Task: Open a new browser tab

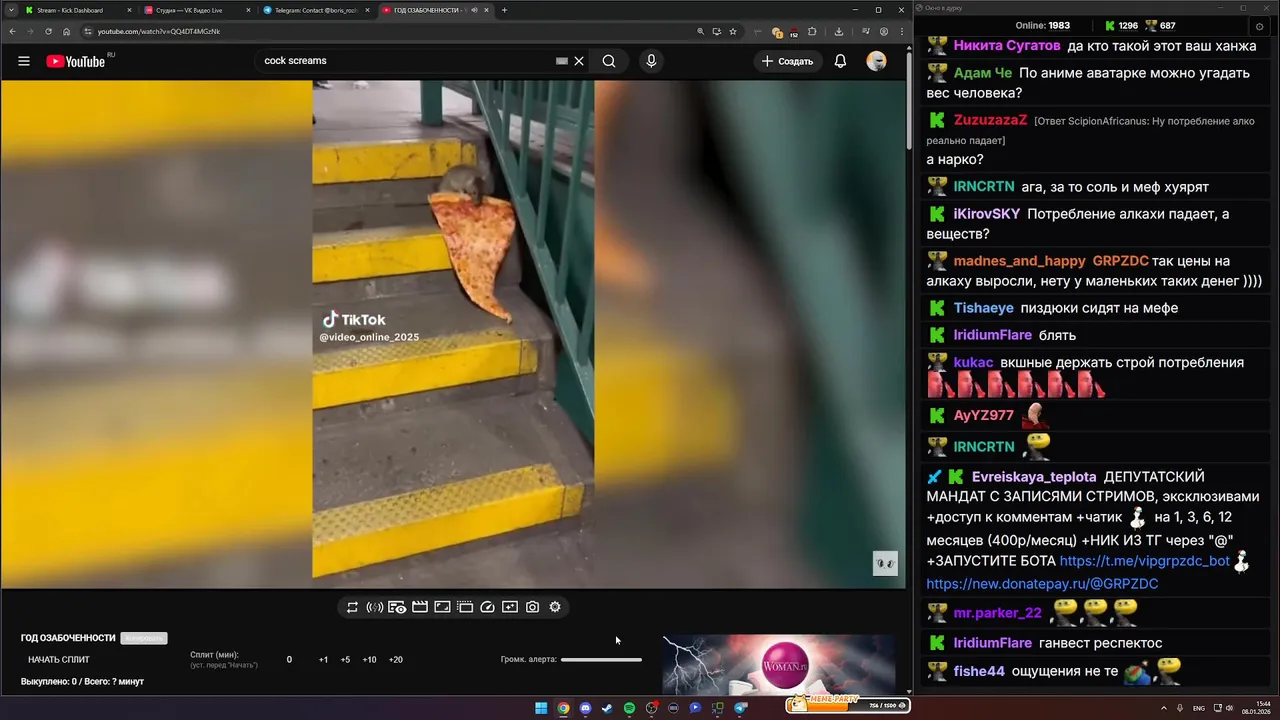Action: tap(504, 10)
